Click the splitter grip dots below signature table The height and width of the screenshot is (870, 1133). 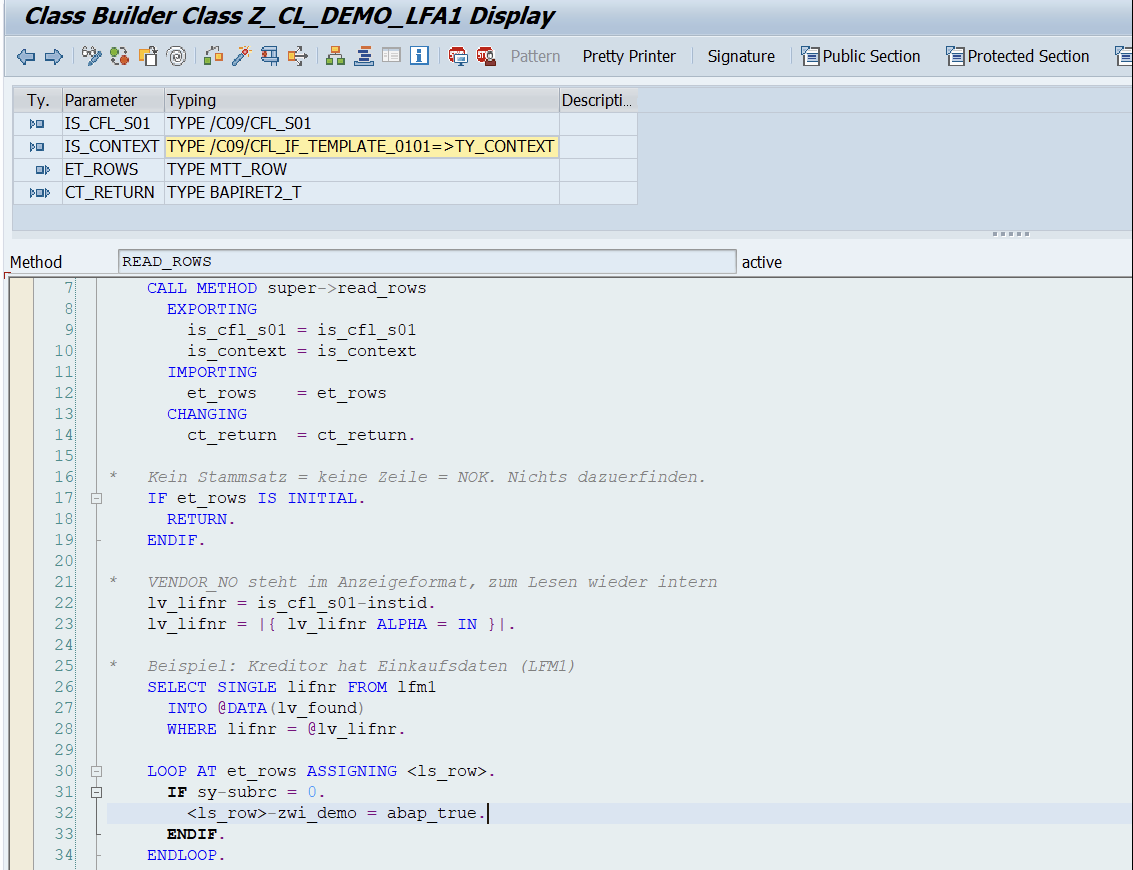(x=1010, y=234)
